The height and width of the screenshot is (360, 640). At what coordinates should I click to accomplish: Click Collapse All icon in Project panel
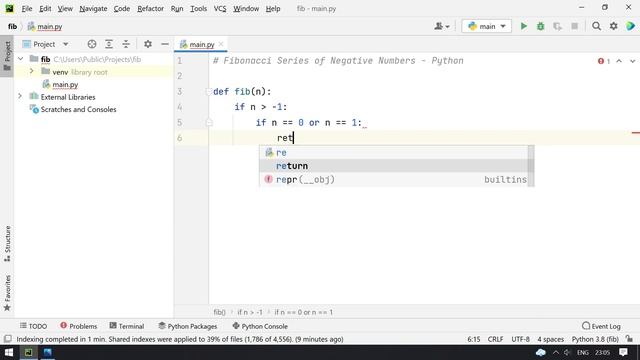[x=126, y=44]
